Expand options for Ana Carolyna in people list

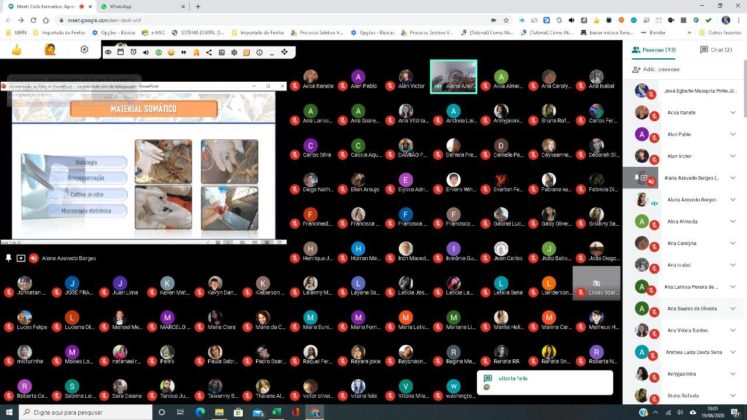733,243
